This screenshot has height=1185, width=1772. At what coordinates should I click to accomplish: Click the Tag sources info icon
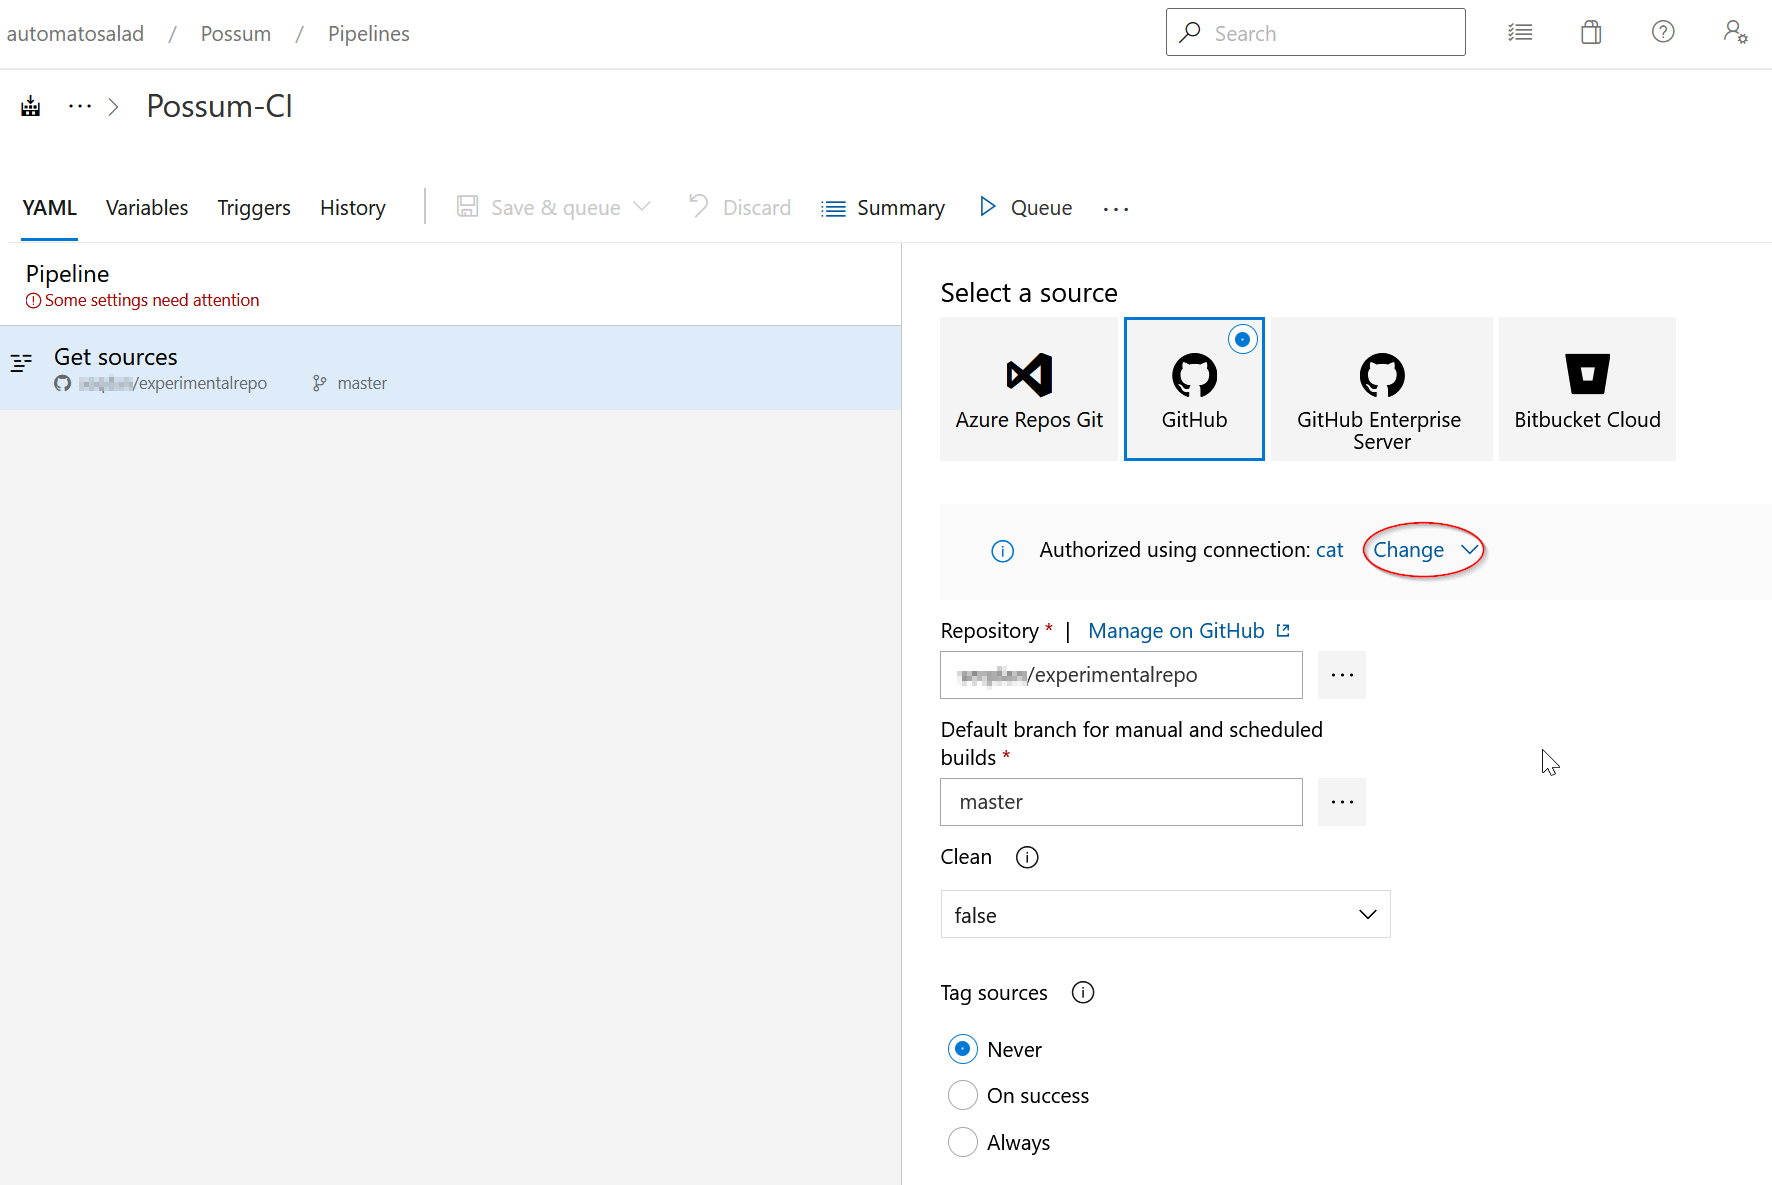[1083, 992]
